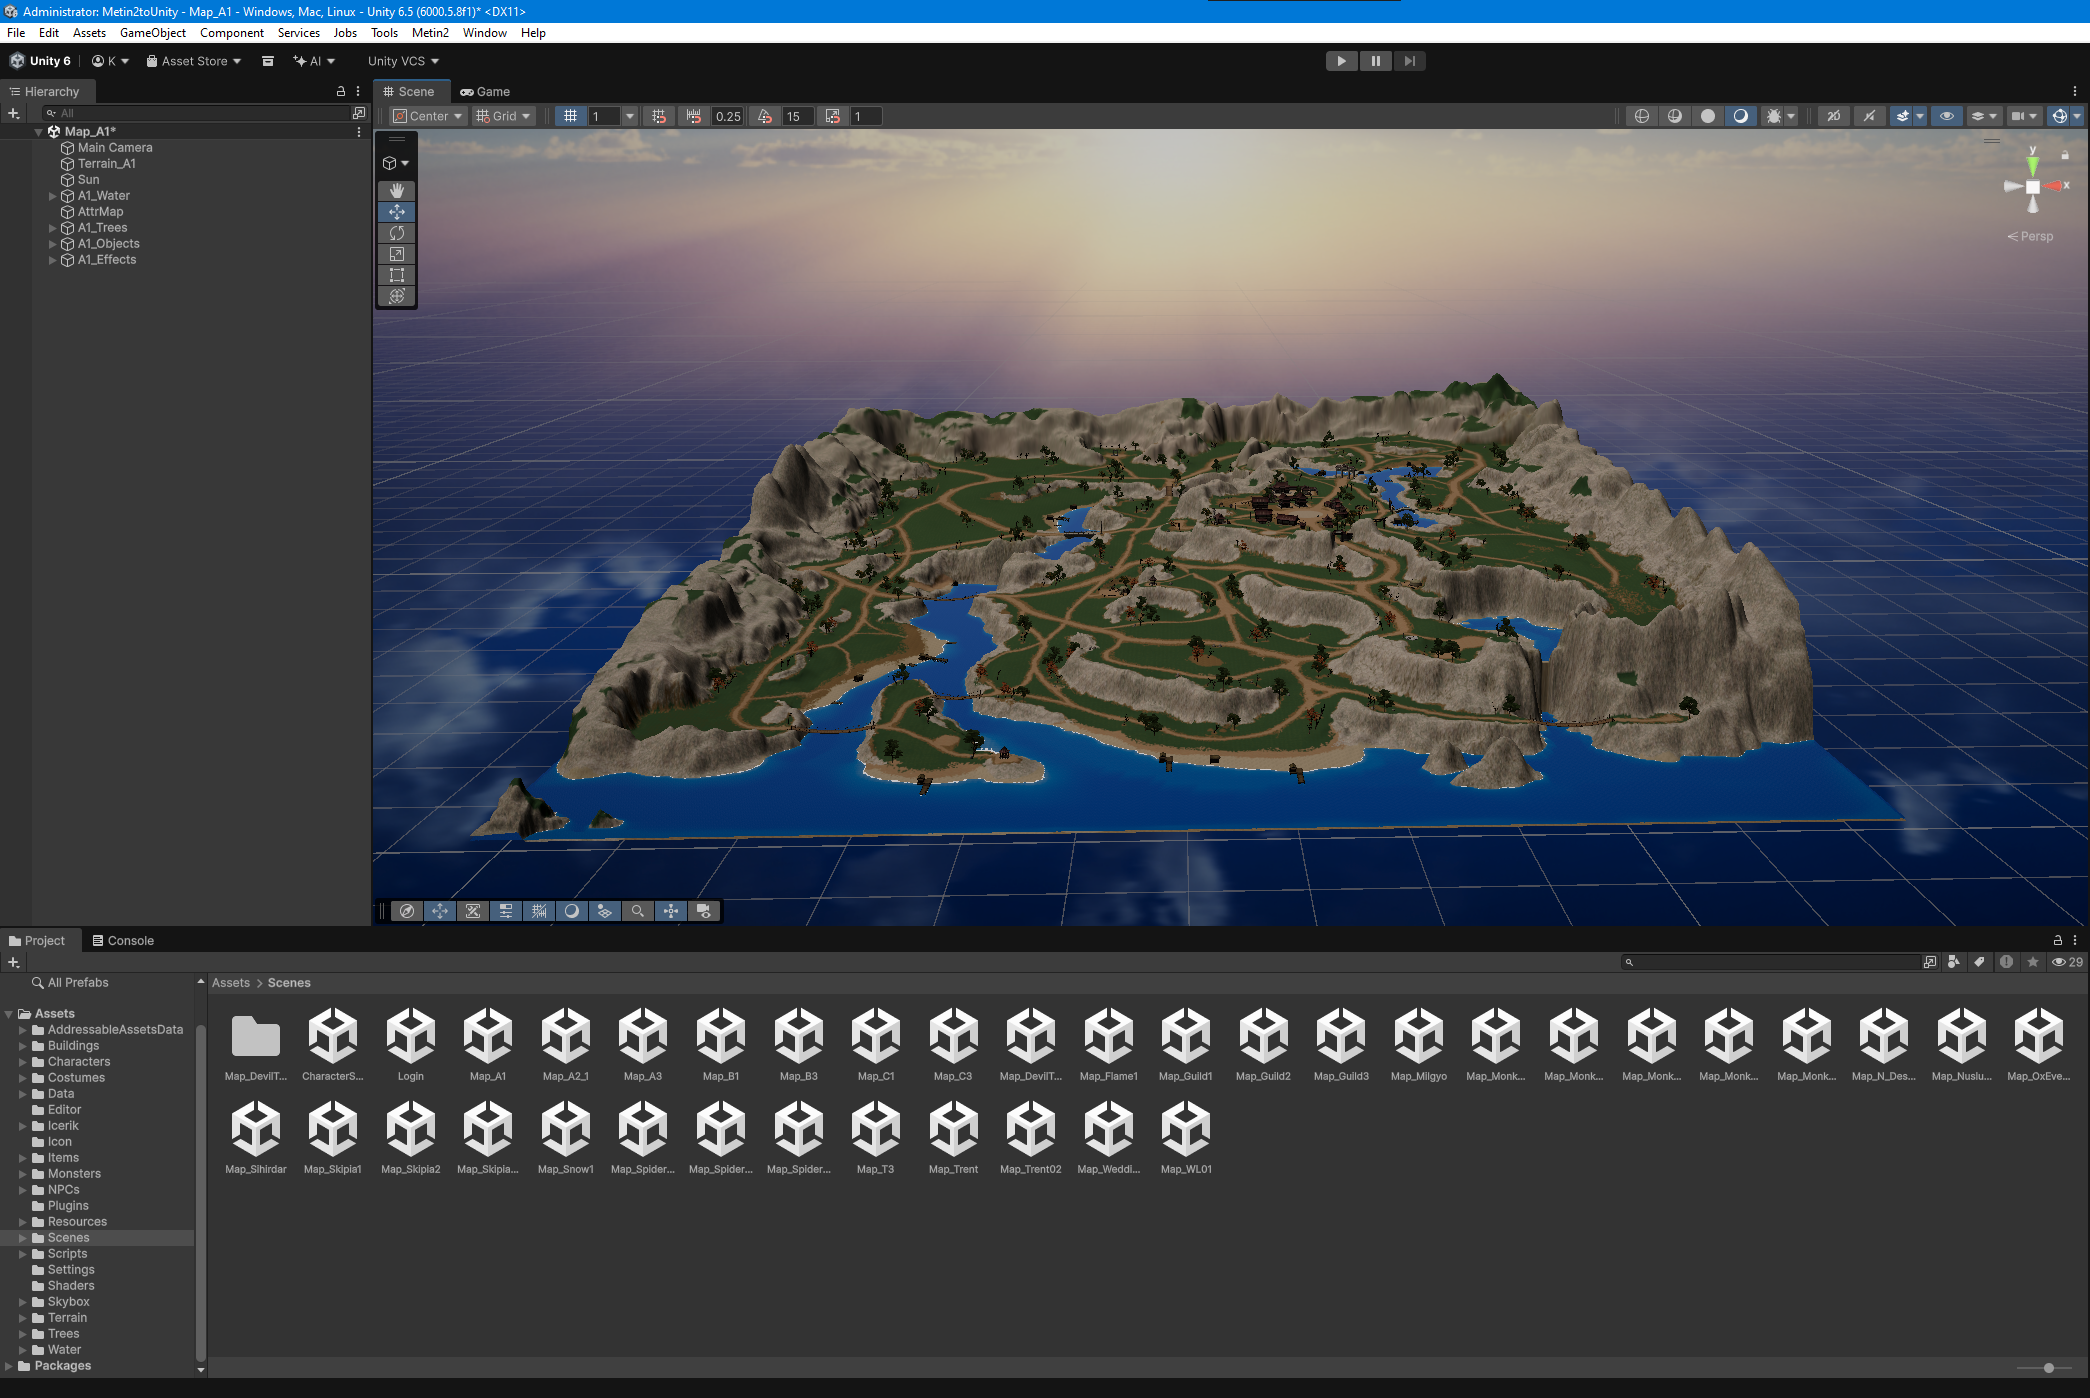Viewport: 2090px width, 1398px height.
Task: Switch to the Game tab
Action: tap(485, 91)
